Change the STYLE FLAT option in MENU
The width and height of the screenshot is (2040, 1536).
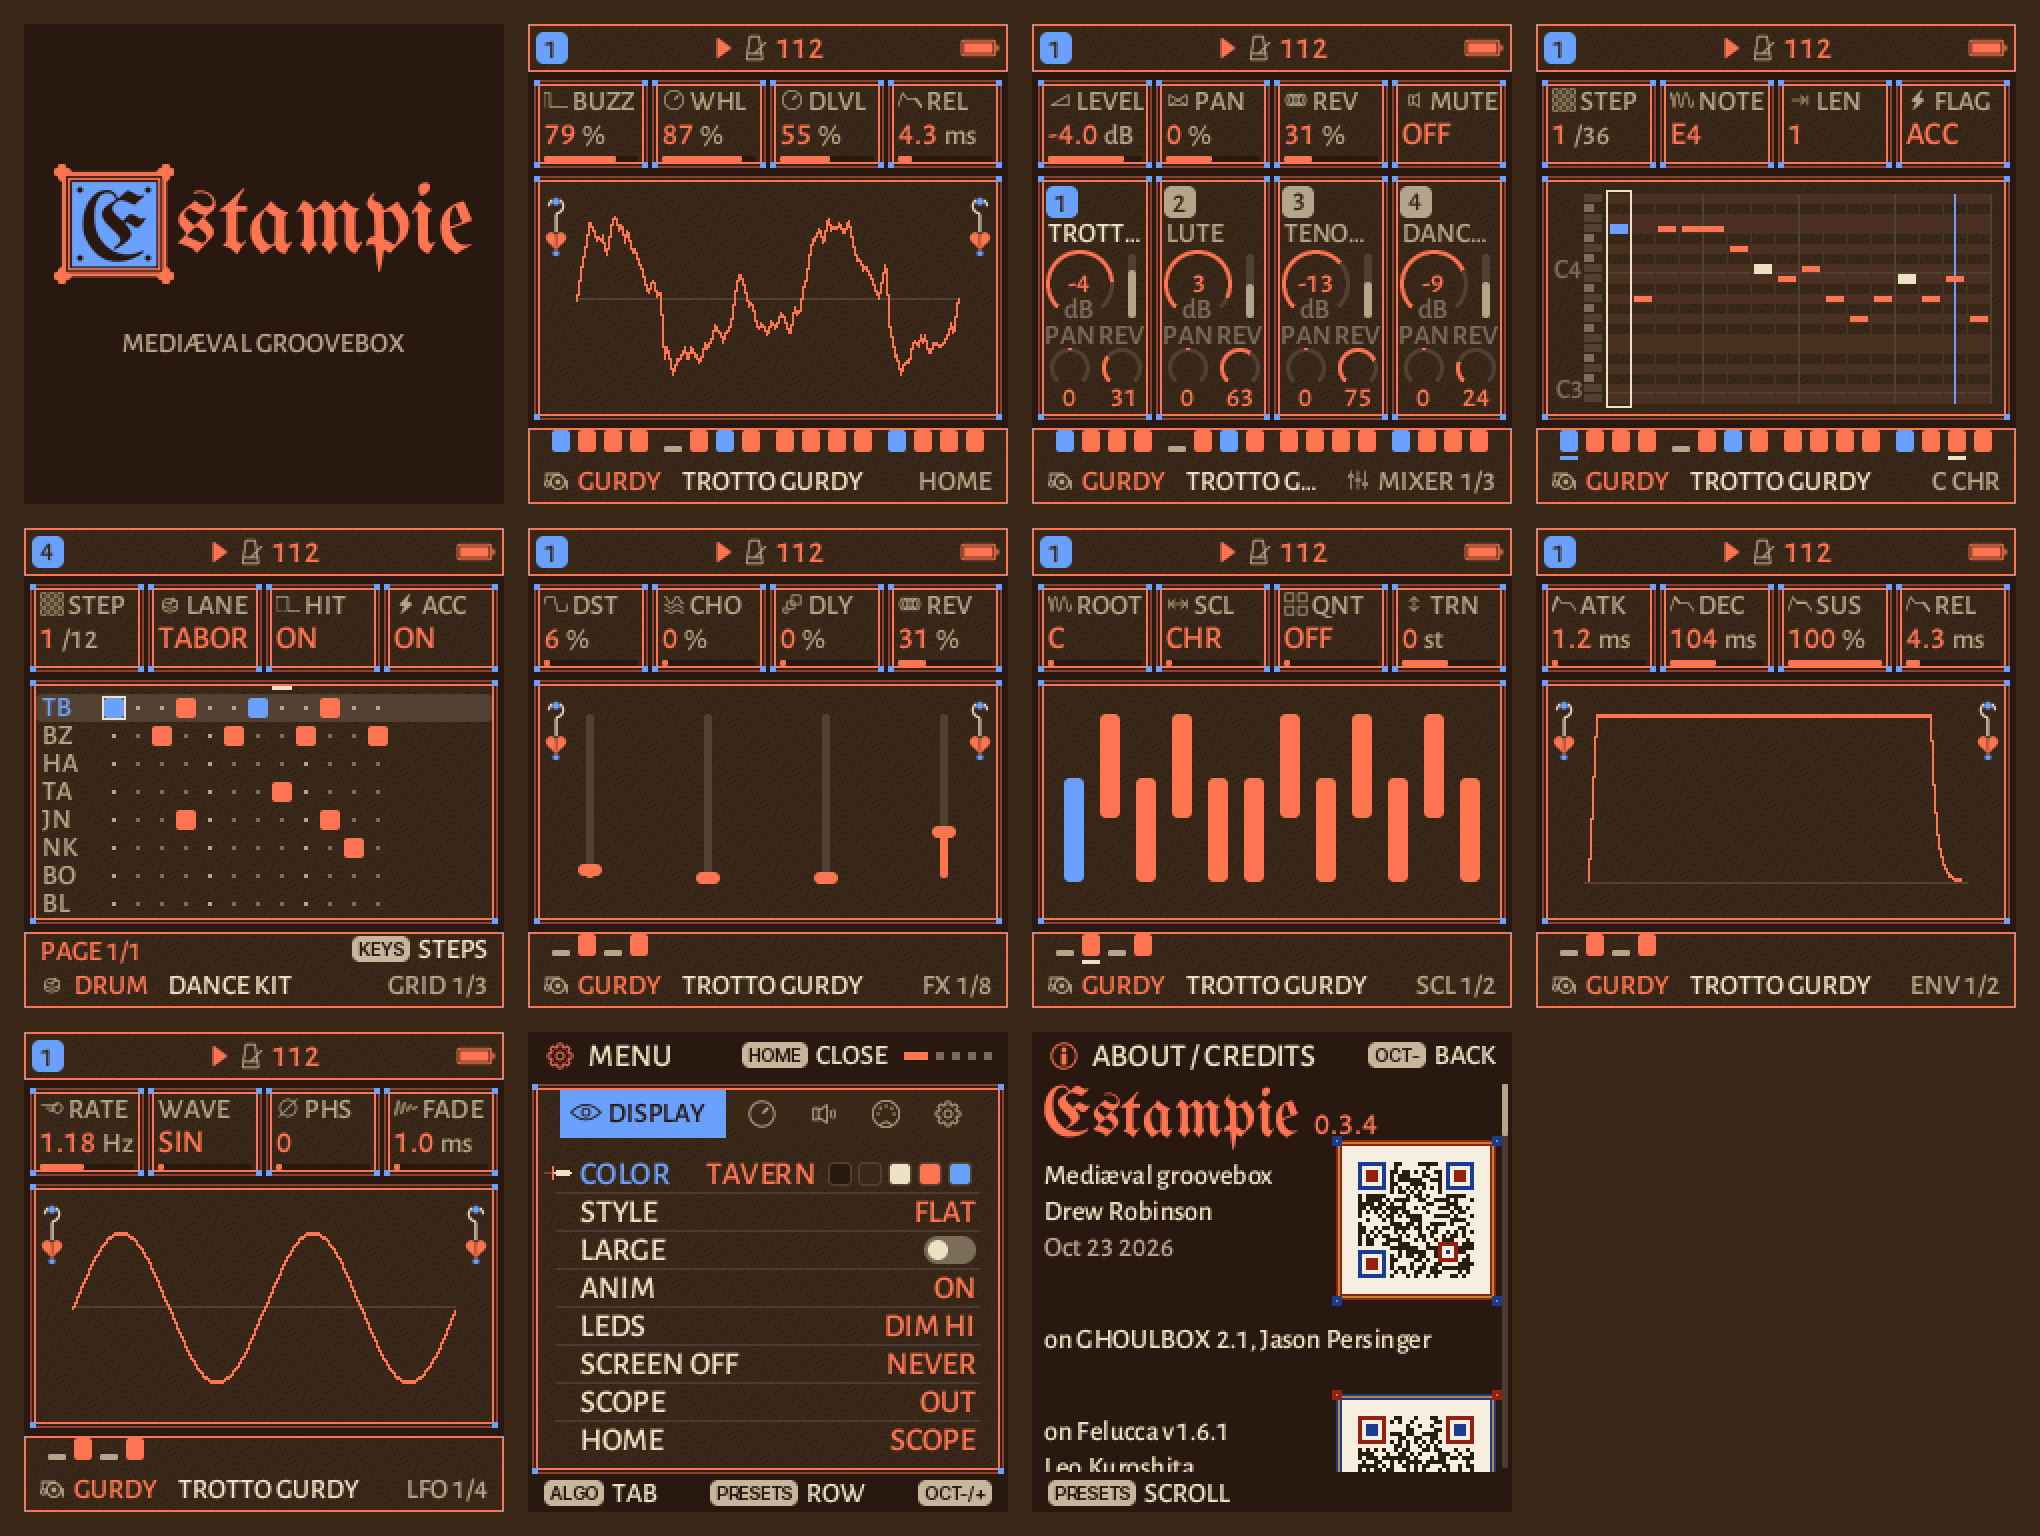[767, 1212]
